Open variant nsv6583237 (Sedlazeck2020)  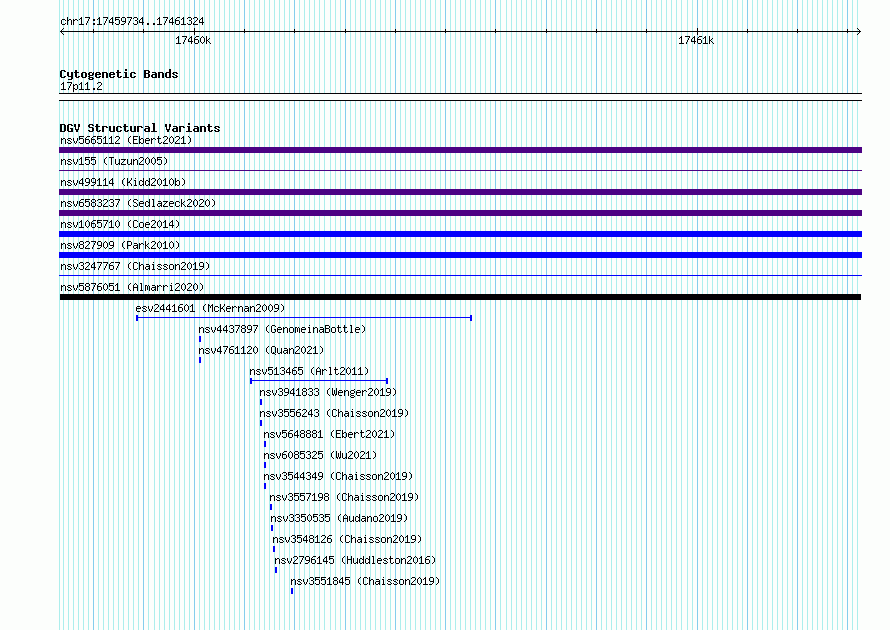click(x=138, y=203)
